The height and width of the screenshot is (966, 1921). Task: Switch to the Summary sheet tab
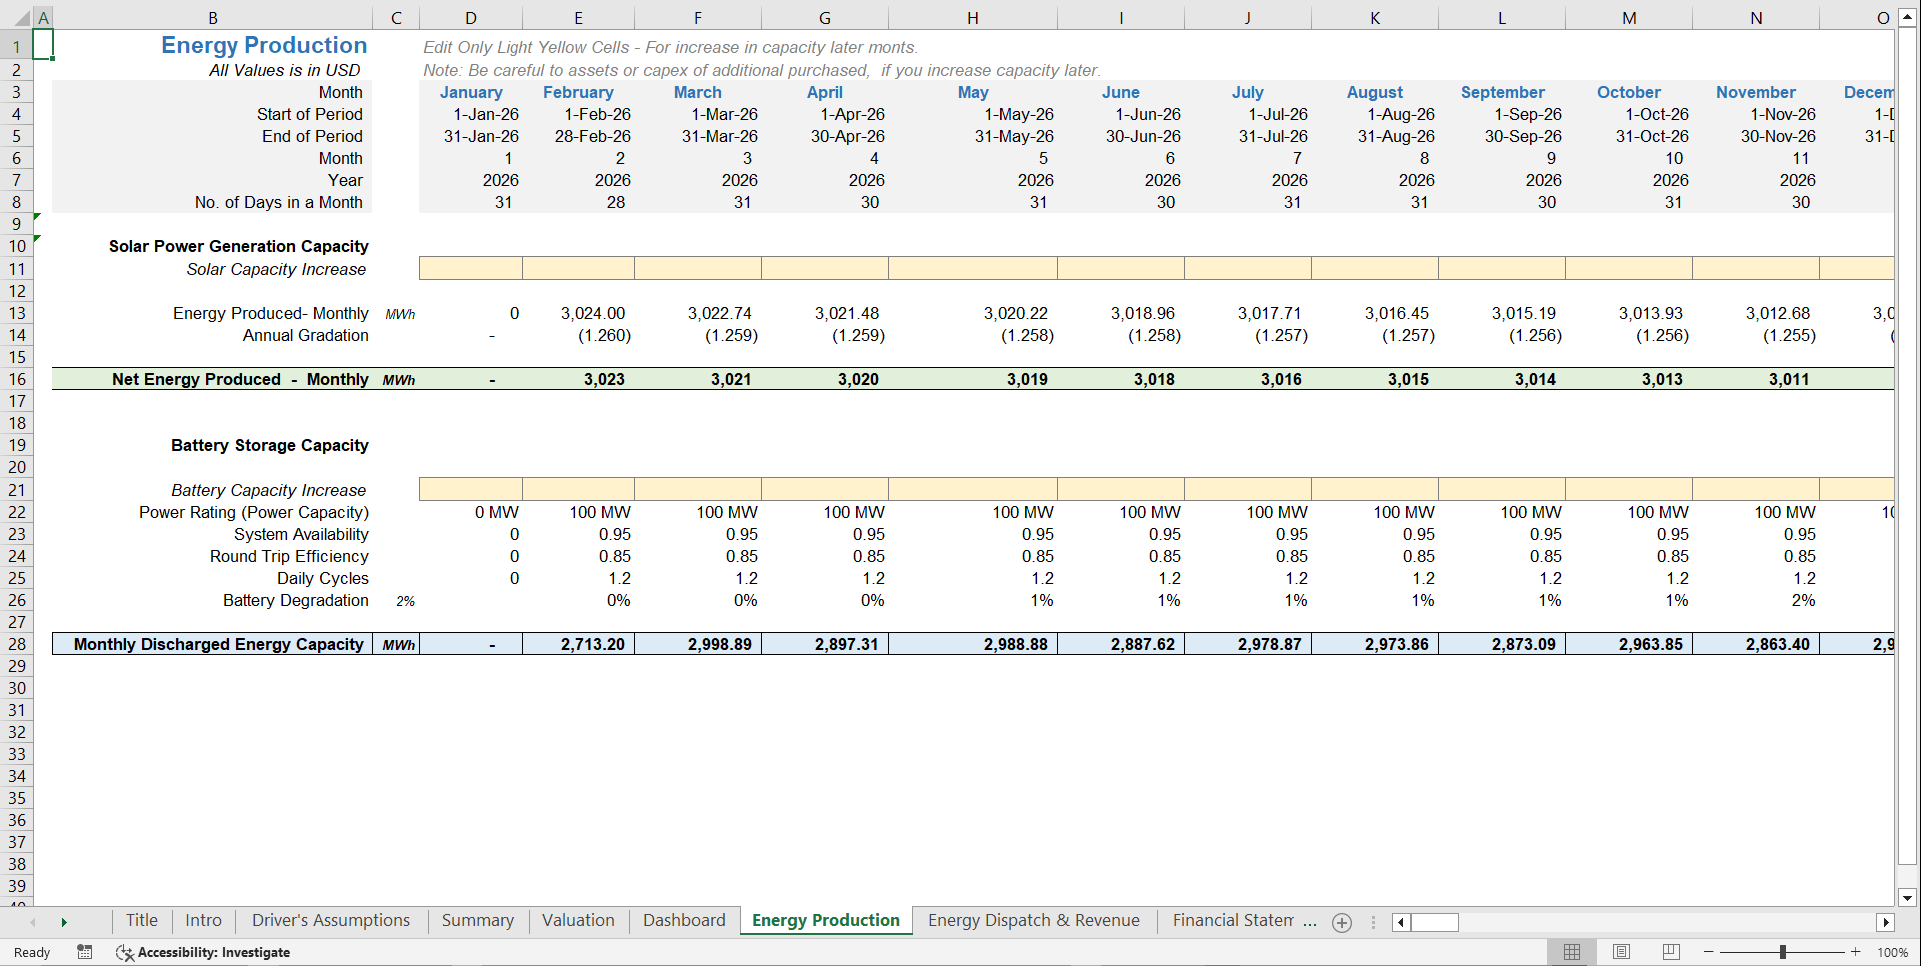(x=477, y=920)
